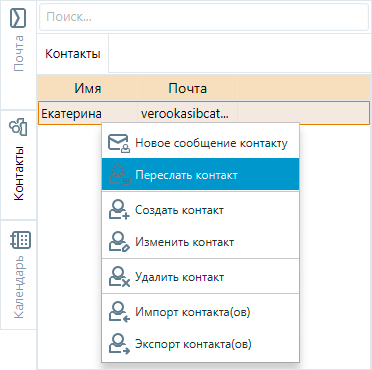Screen dimensions: 372x370
Task: Click the export contacts arrow icon
Action: (119, 344)
